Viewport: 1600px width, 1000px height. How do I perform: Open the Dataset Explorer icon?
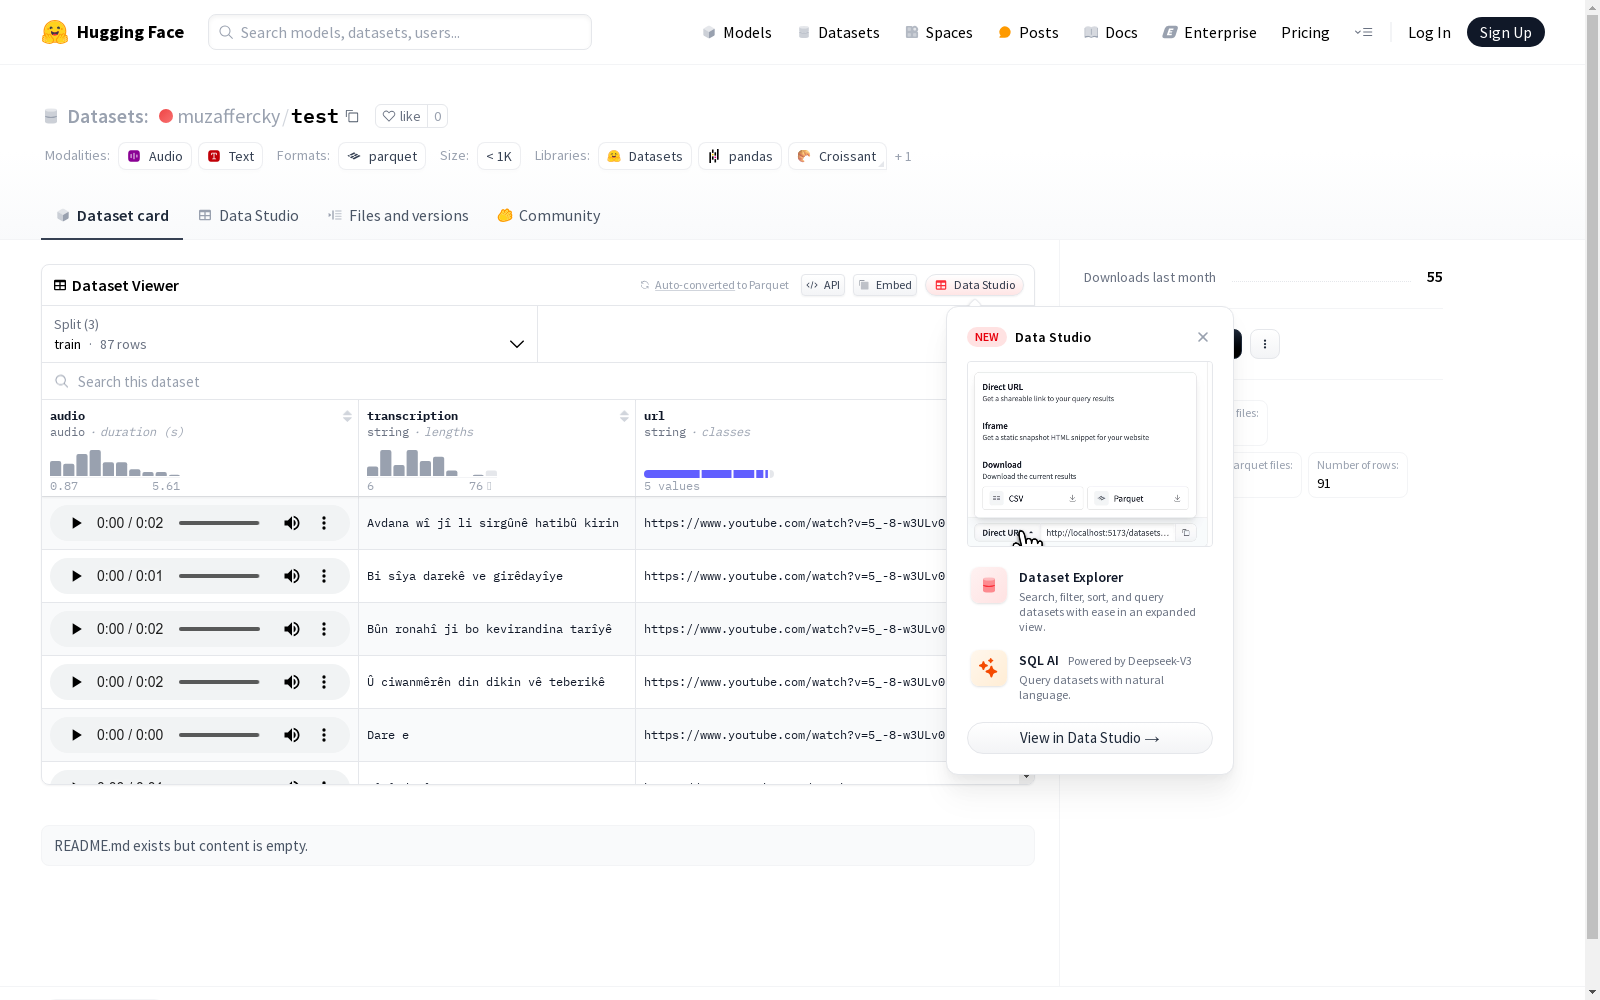[989, 586]
